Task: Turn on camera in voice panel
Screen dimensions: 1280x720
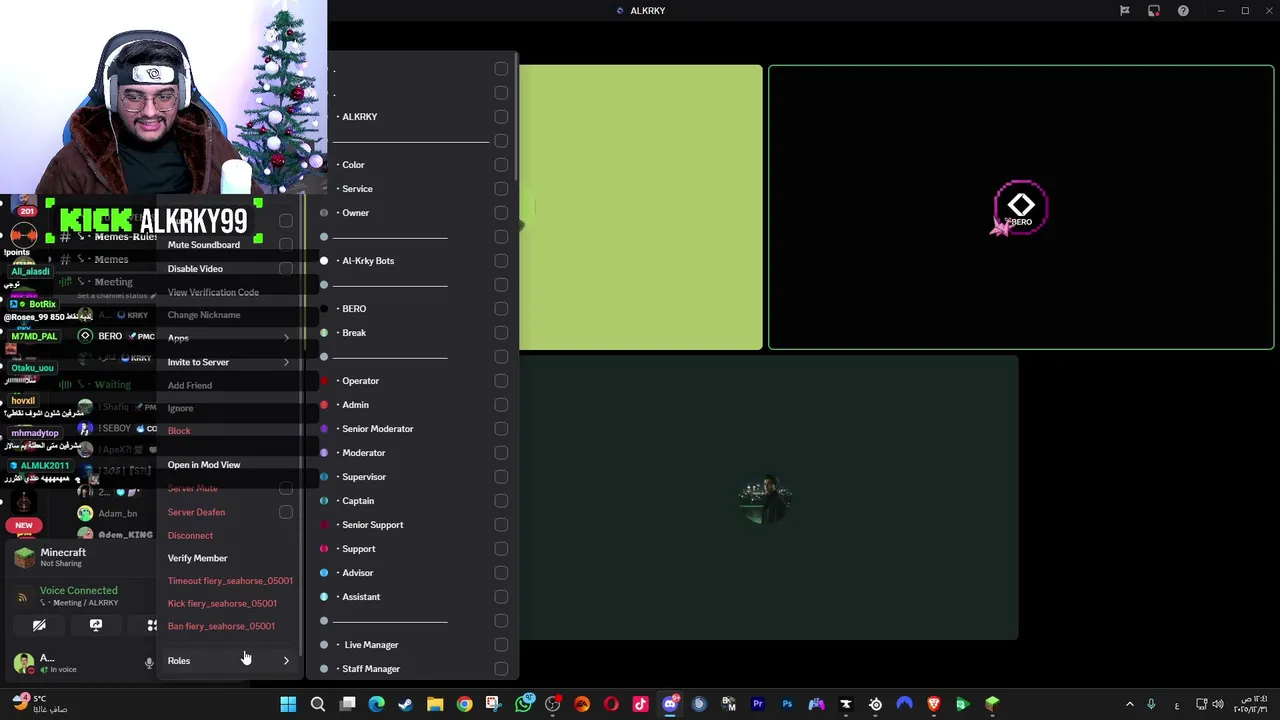Action: pyautogui.click(x=39, y=625)
